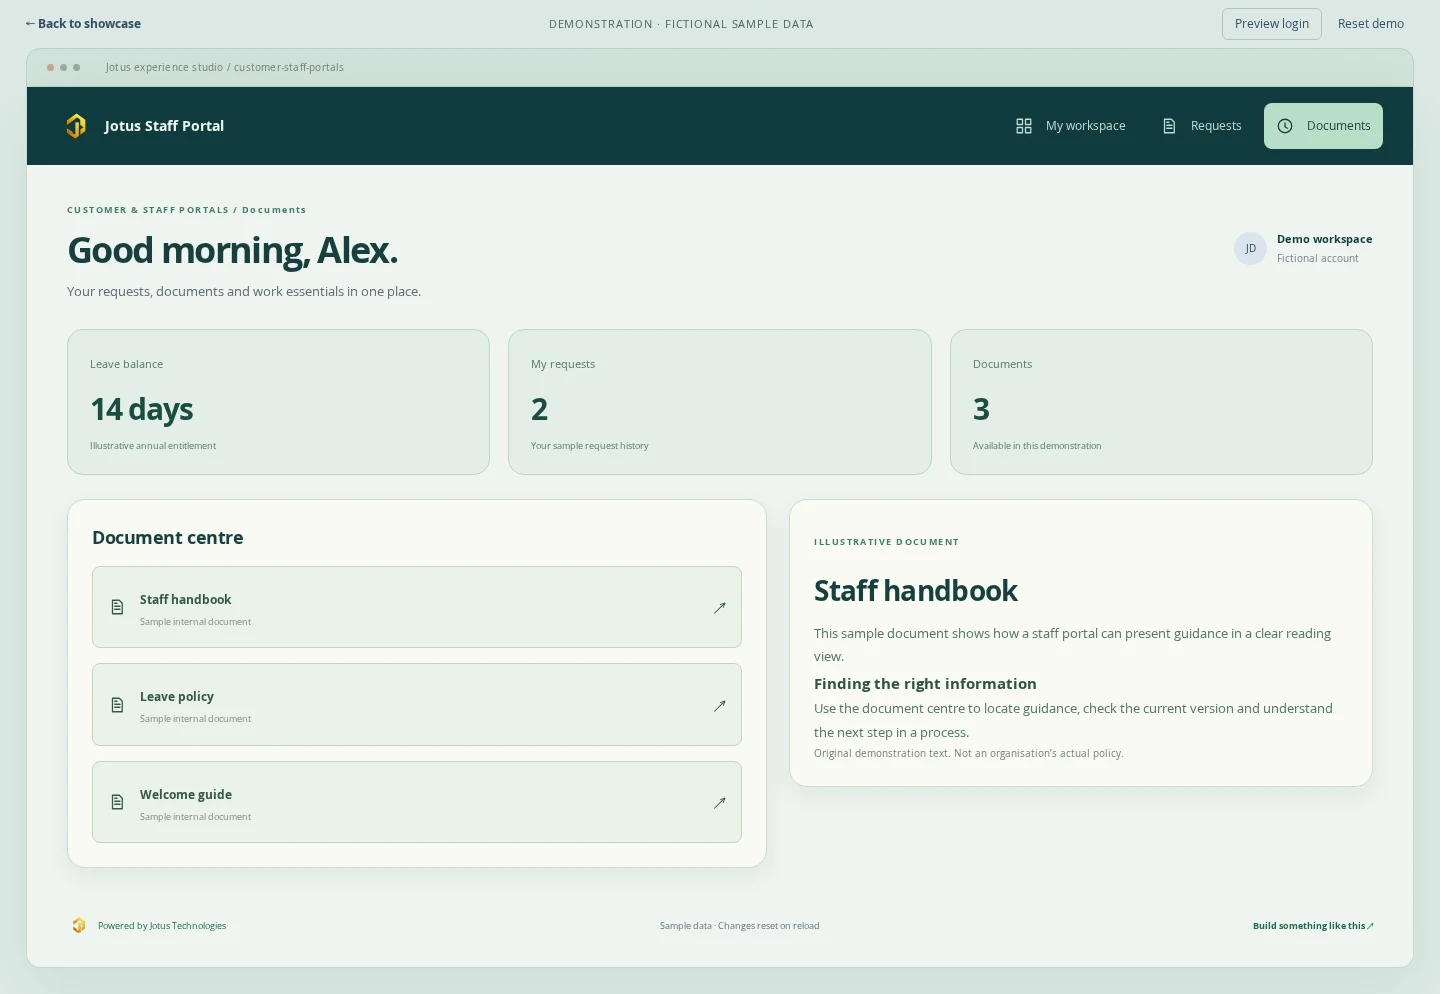Viewport: 1440px width, 994px height.
Task: Open the Build something like this link
Action: click(1313, 926)
